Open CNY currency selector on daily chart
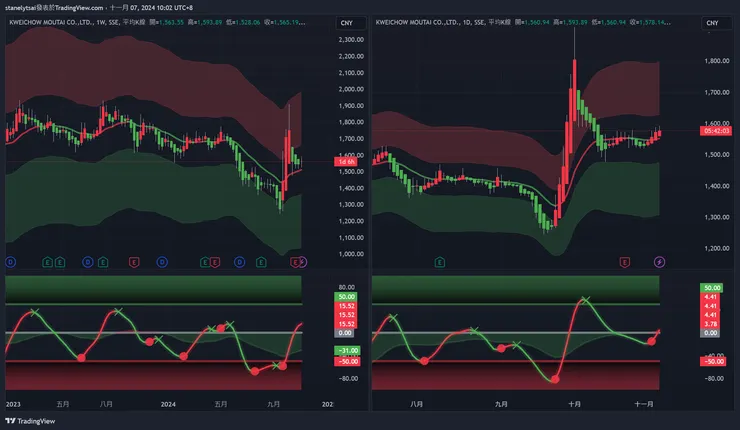The width and height of the screenshot is (740, 430). (716, 23)
